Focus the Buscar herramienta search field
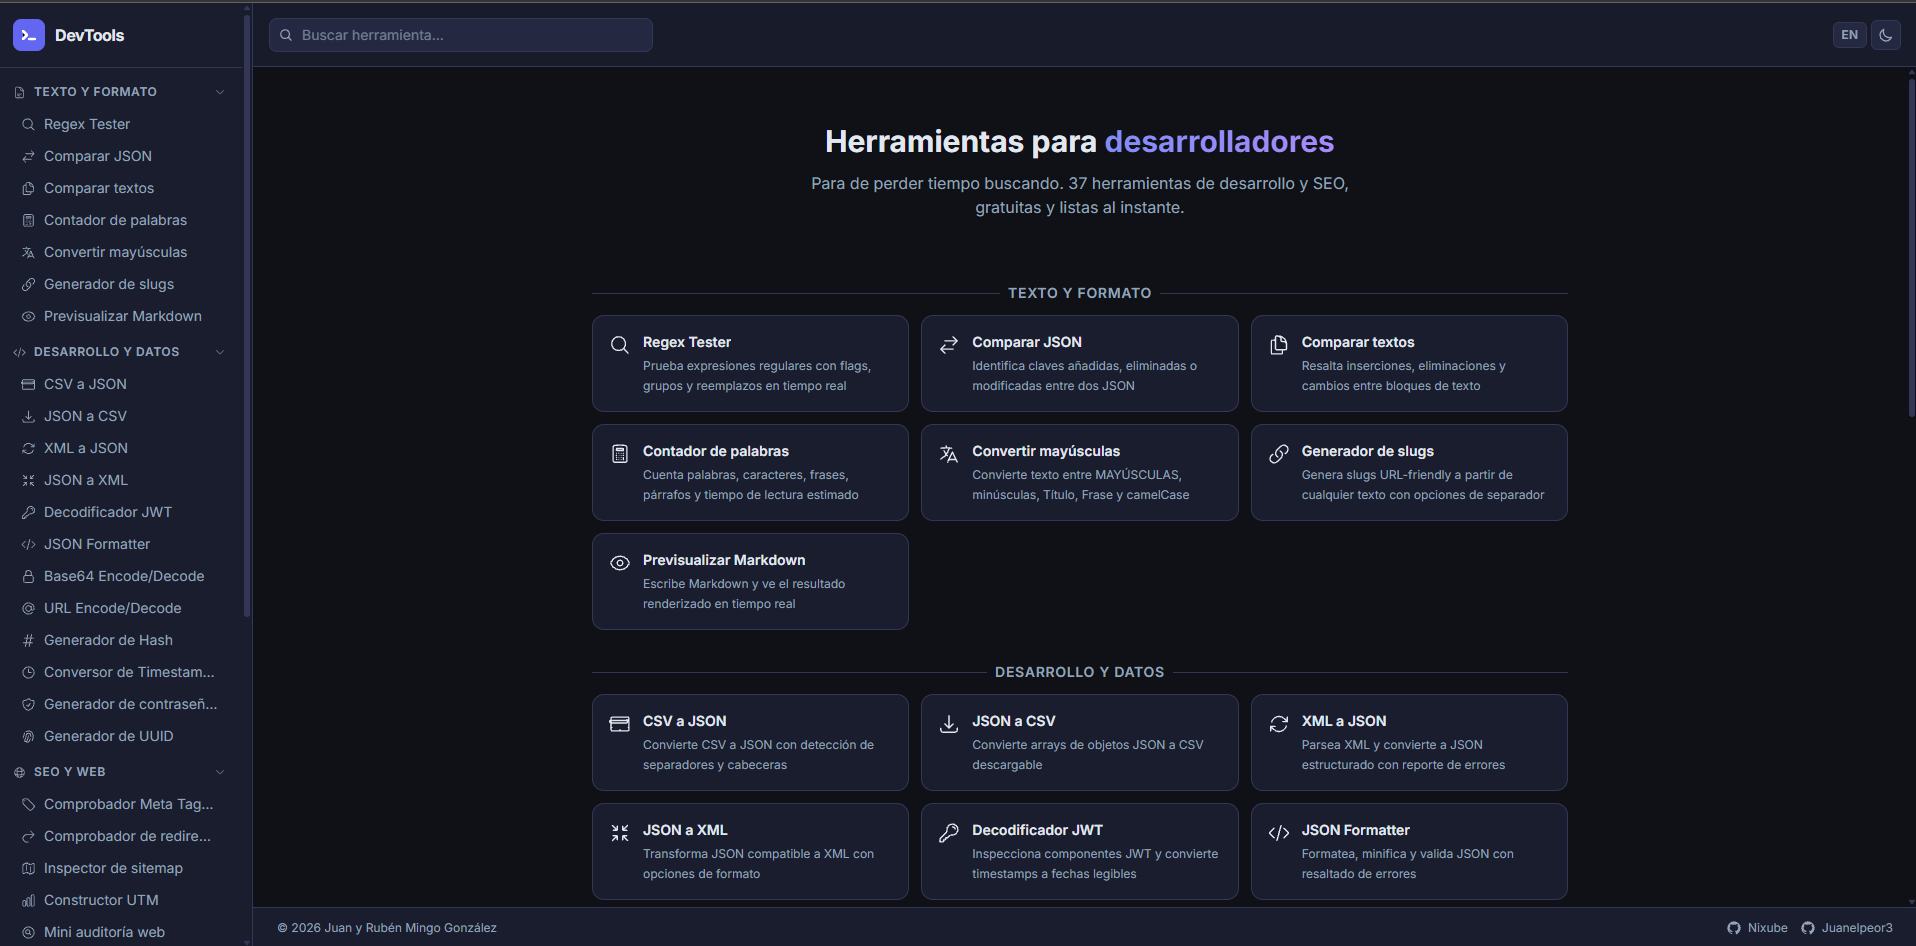Viewport: 1916px width, 946px height. (461, 35)
